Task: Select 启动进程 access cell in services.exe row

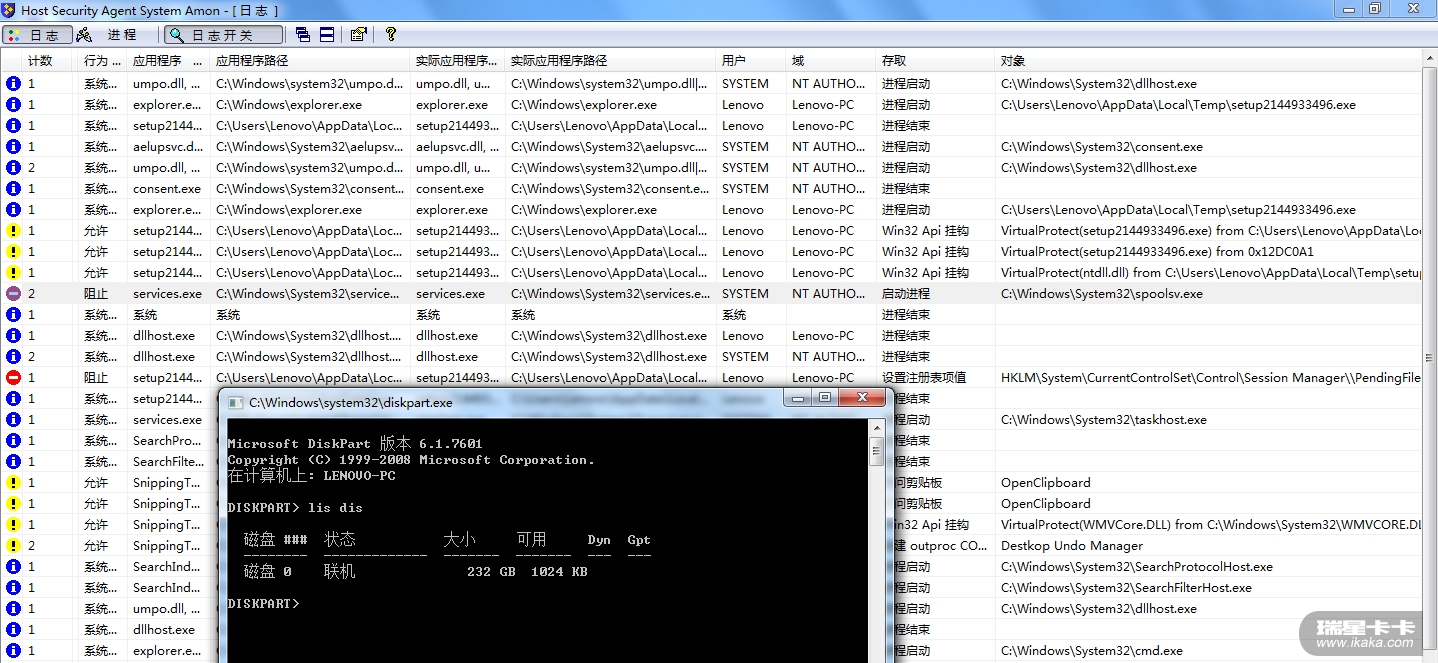Action: [x=905, y=294]
